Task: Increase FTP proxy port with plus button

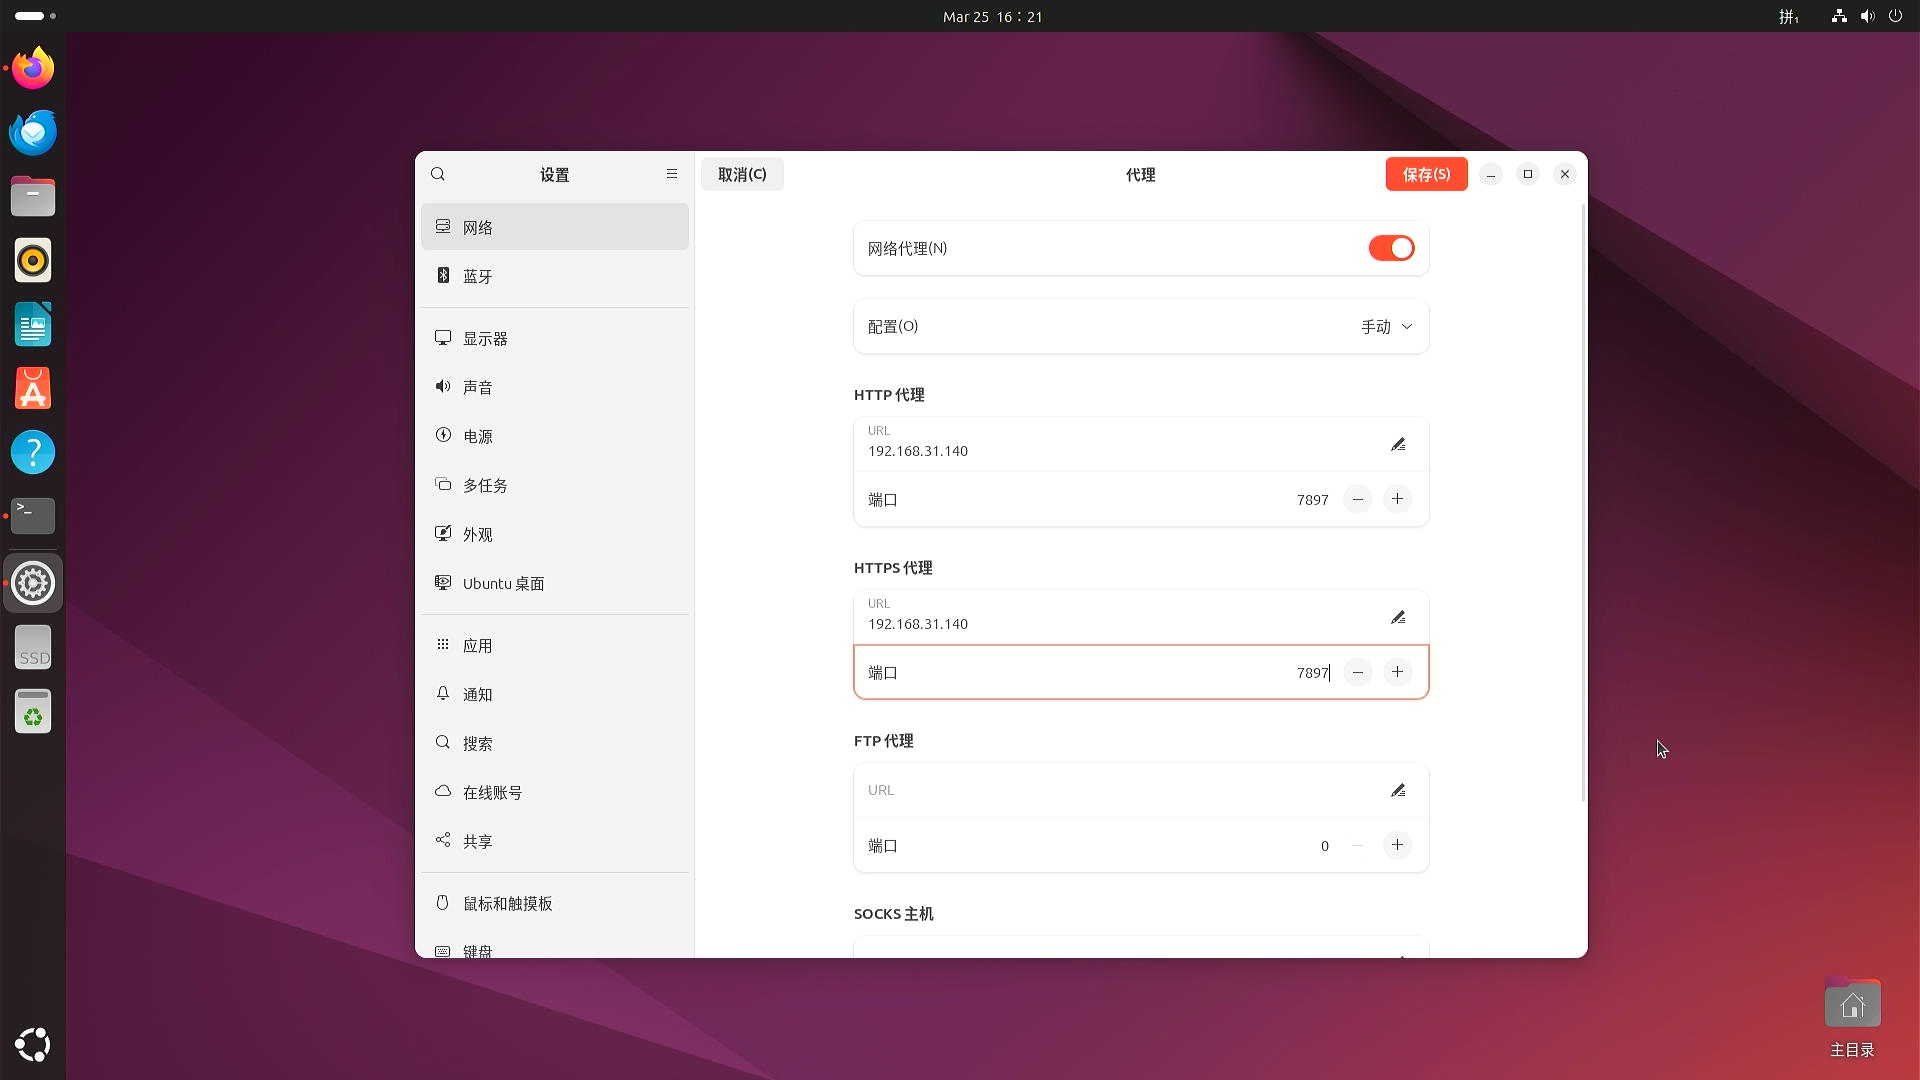Action: tap(1397, 845)
